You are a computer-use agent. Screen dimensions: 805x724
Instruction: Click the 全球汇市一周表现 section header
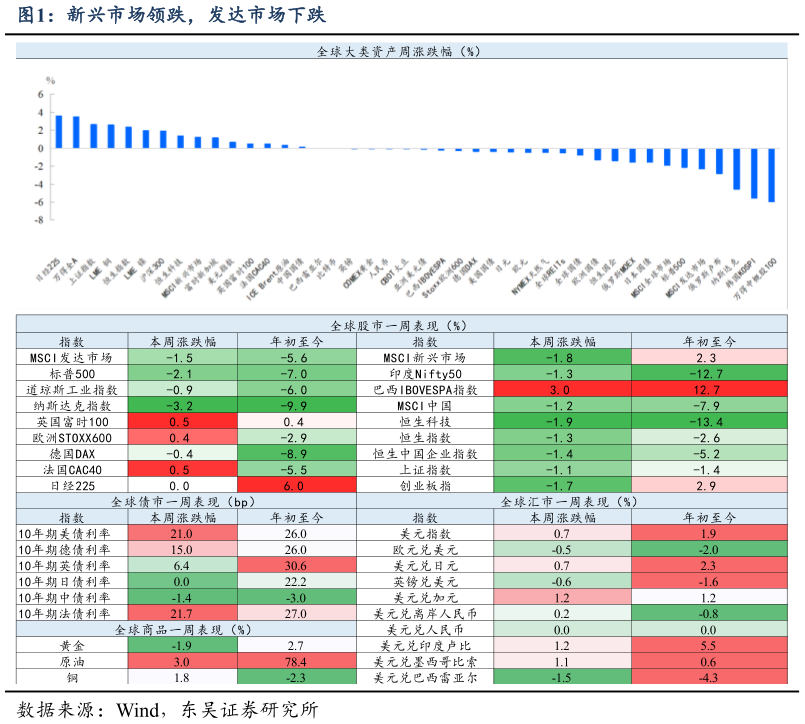[x=568, y=501]
